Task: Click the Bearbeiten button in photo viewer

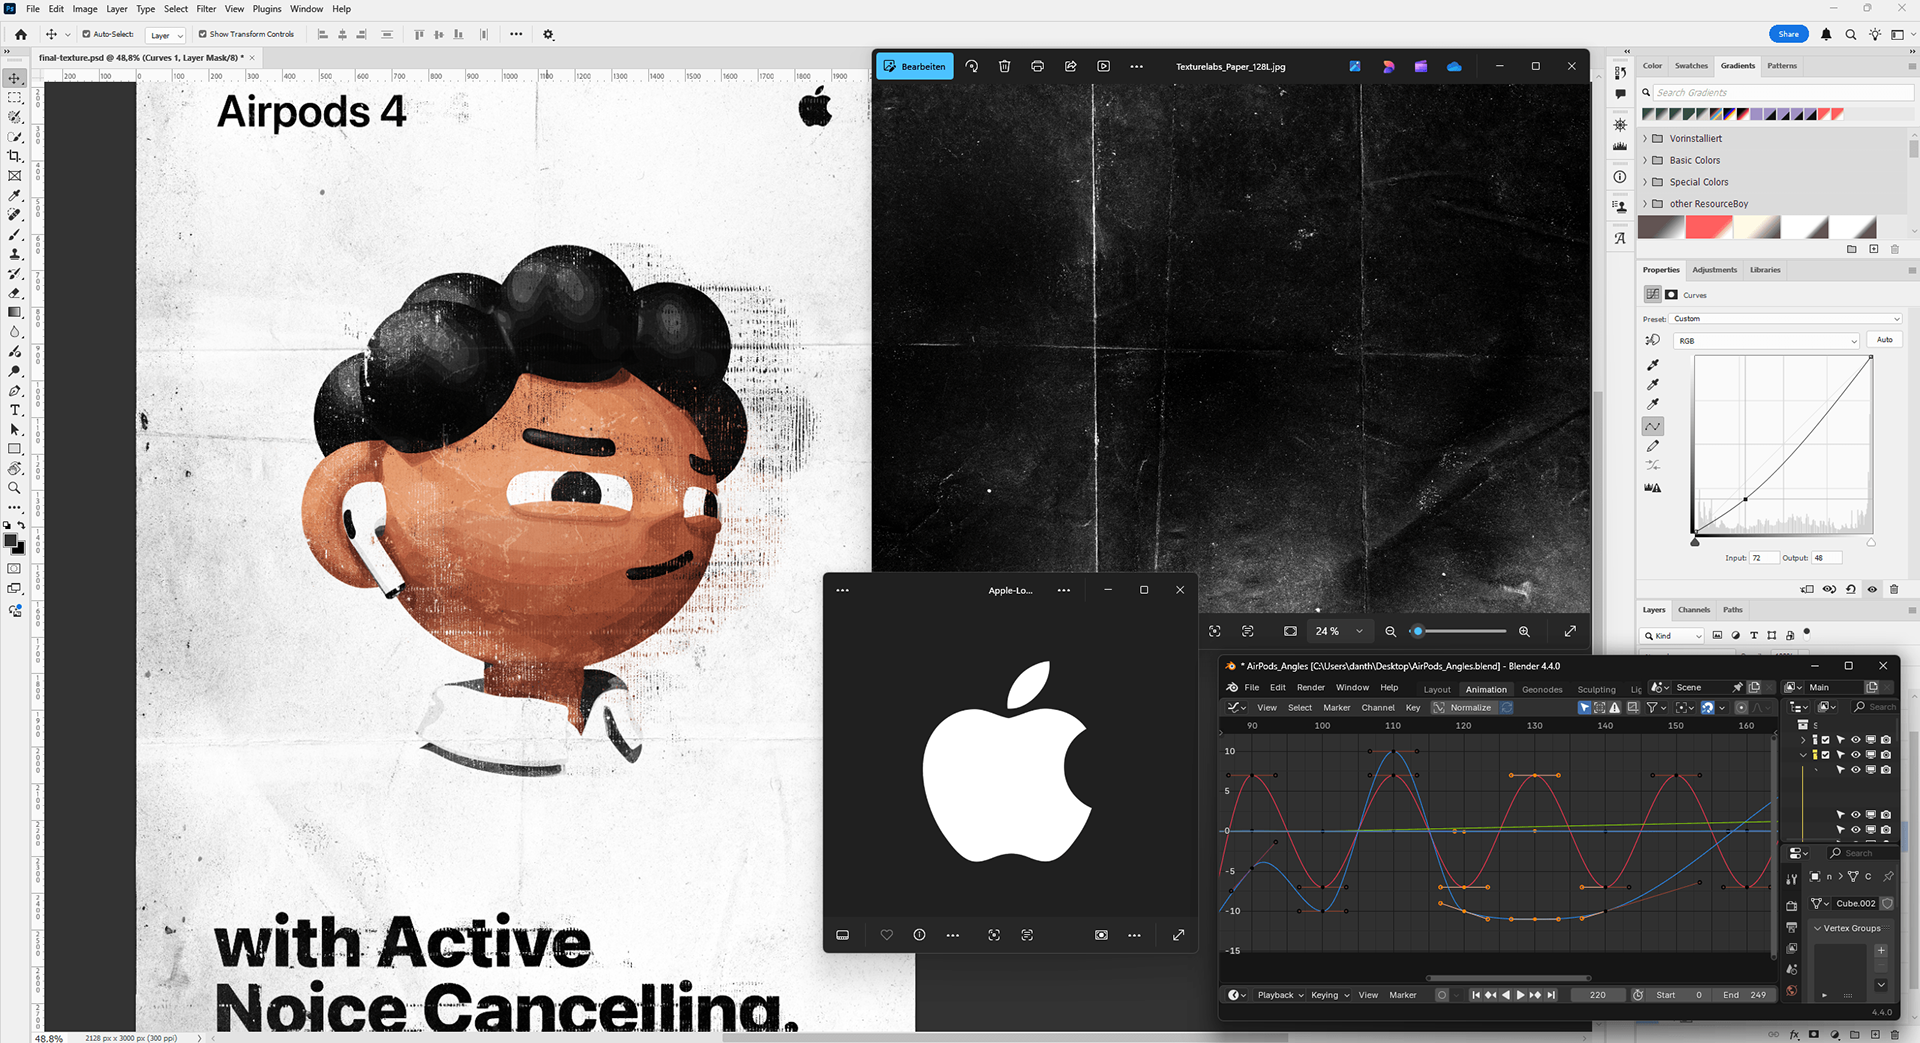Action: (915, 66)
